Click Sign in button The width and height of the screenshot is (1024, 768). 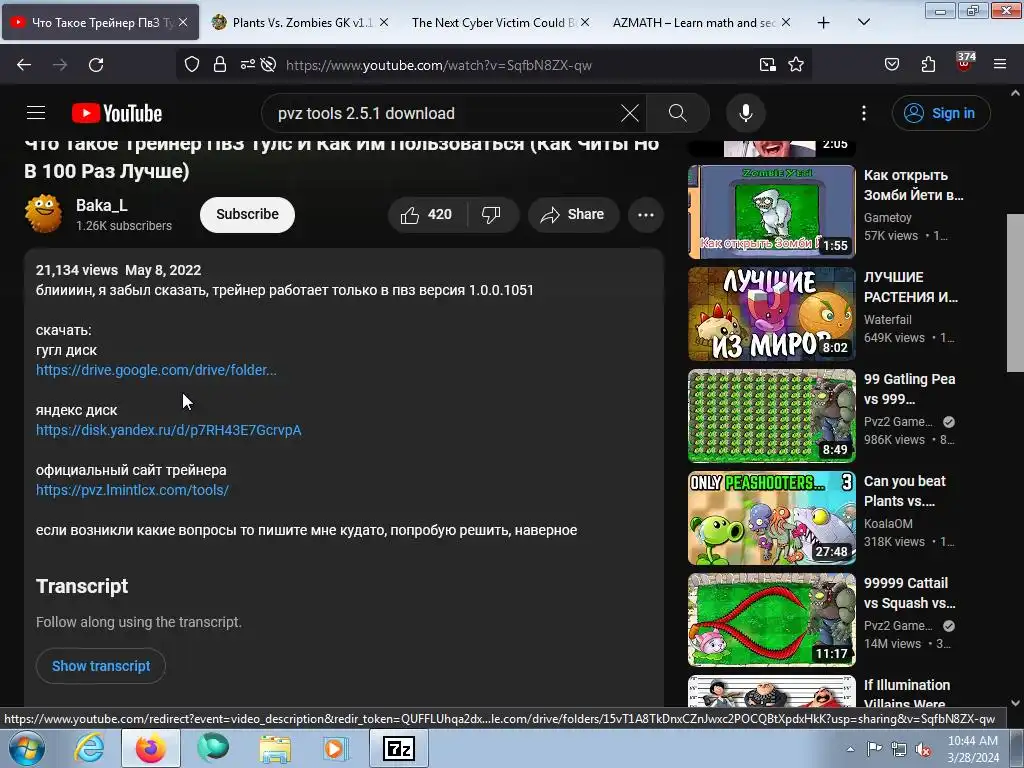(x=941, y=113)
